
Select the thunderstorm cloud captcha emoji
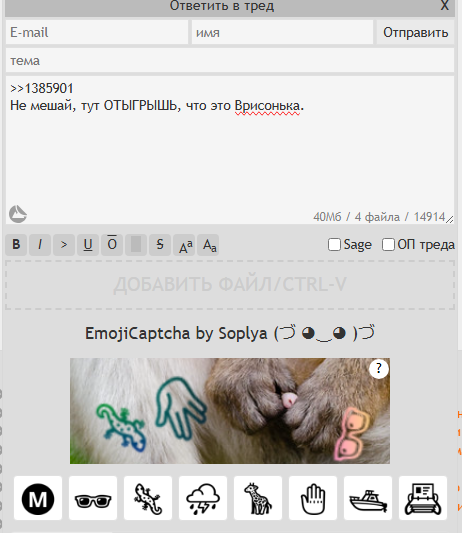[203, 498]
